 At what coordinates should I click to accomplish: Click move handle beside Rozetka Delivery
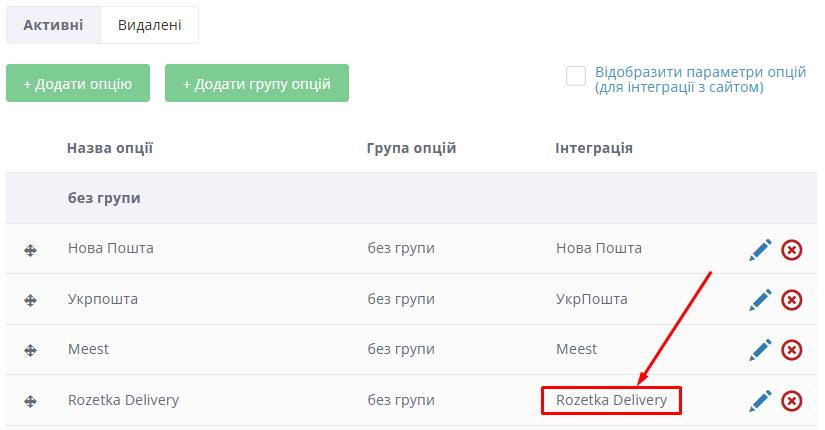point(30,401)
